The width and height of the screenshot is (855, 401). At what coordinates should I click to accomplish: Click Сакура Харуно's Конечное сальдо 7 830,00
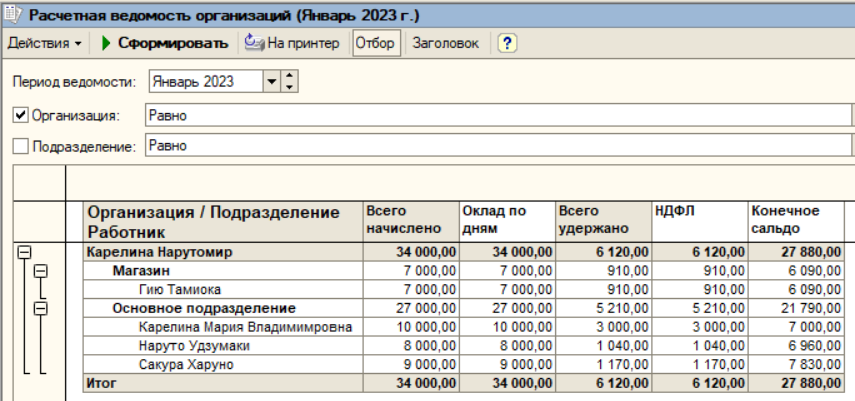point(796,364)
